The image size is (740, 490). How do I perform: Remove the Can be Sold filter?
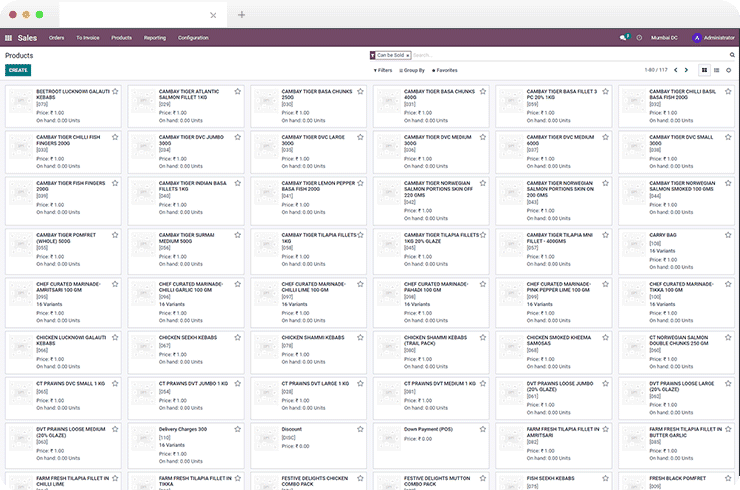click(408, 56)
